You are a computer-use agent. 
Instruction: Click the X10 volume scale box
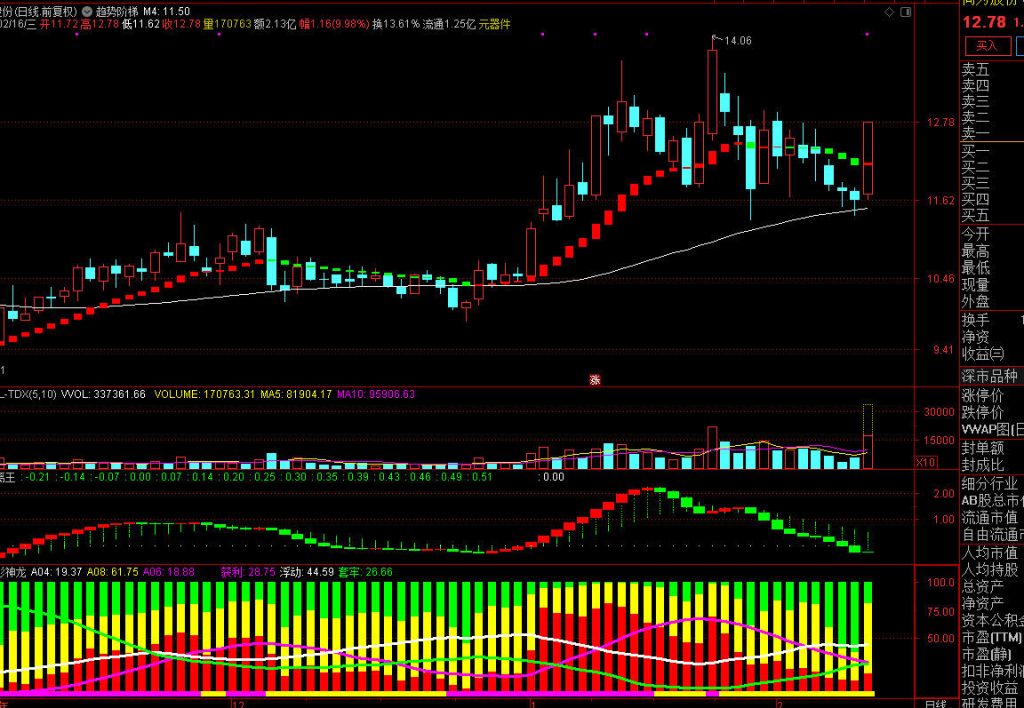pyautogui.click(x=927, y=463)
